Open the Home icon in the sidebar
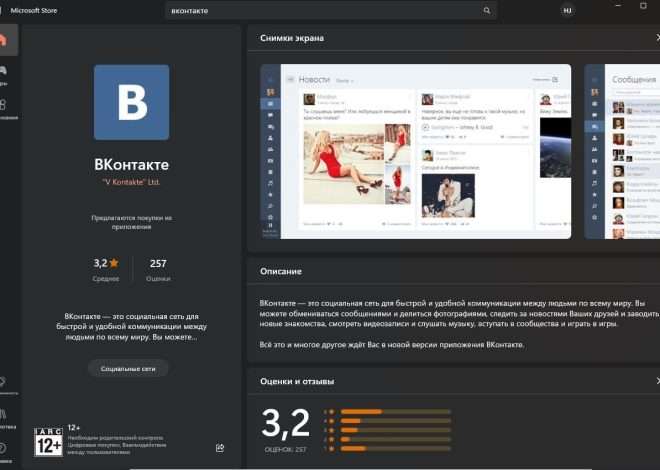 click(x=3, y=41)
